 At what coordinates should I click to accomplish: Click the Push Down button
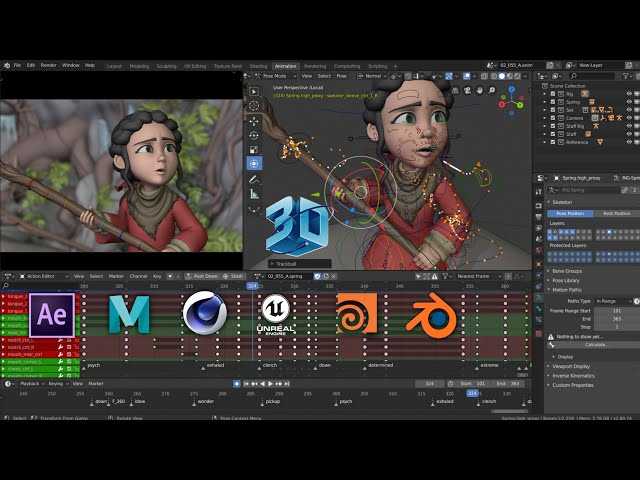[x=202, y=276]
